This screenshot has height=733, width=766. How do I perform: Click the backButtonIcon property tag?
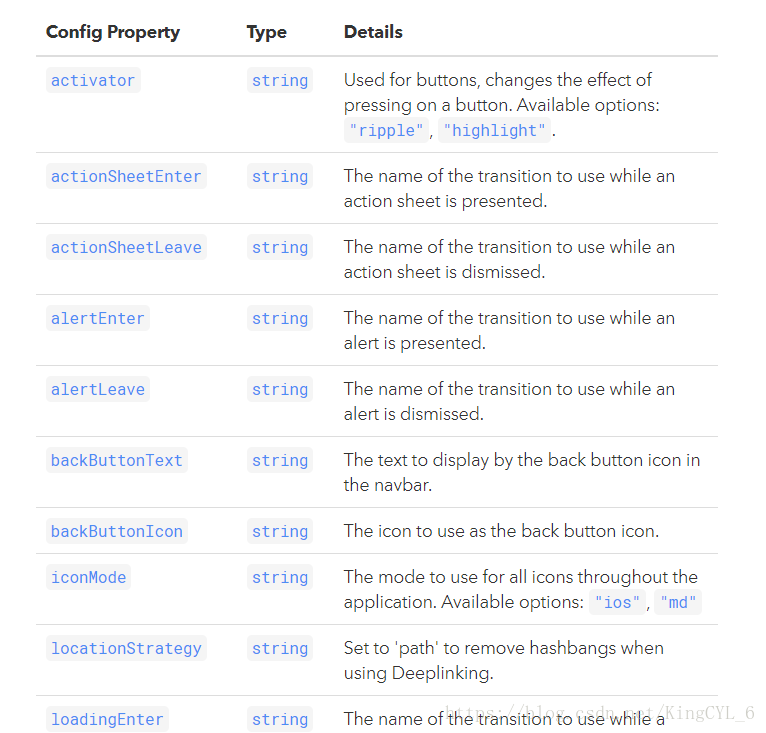pos(117,531)
